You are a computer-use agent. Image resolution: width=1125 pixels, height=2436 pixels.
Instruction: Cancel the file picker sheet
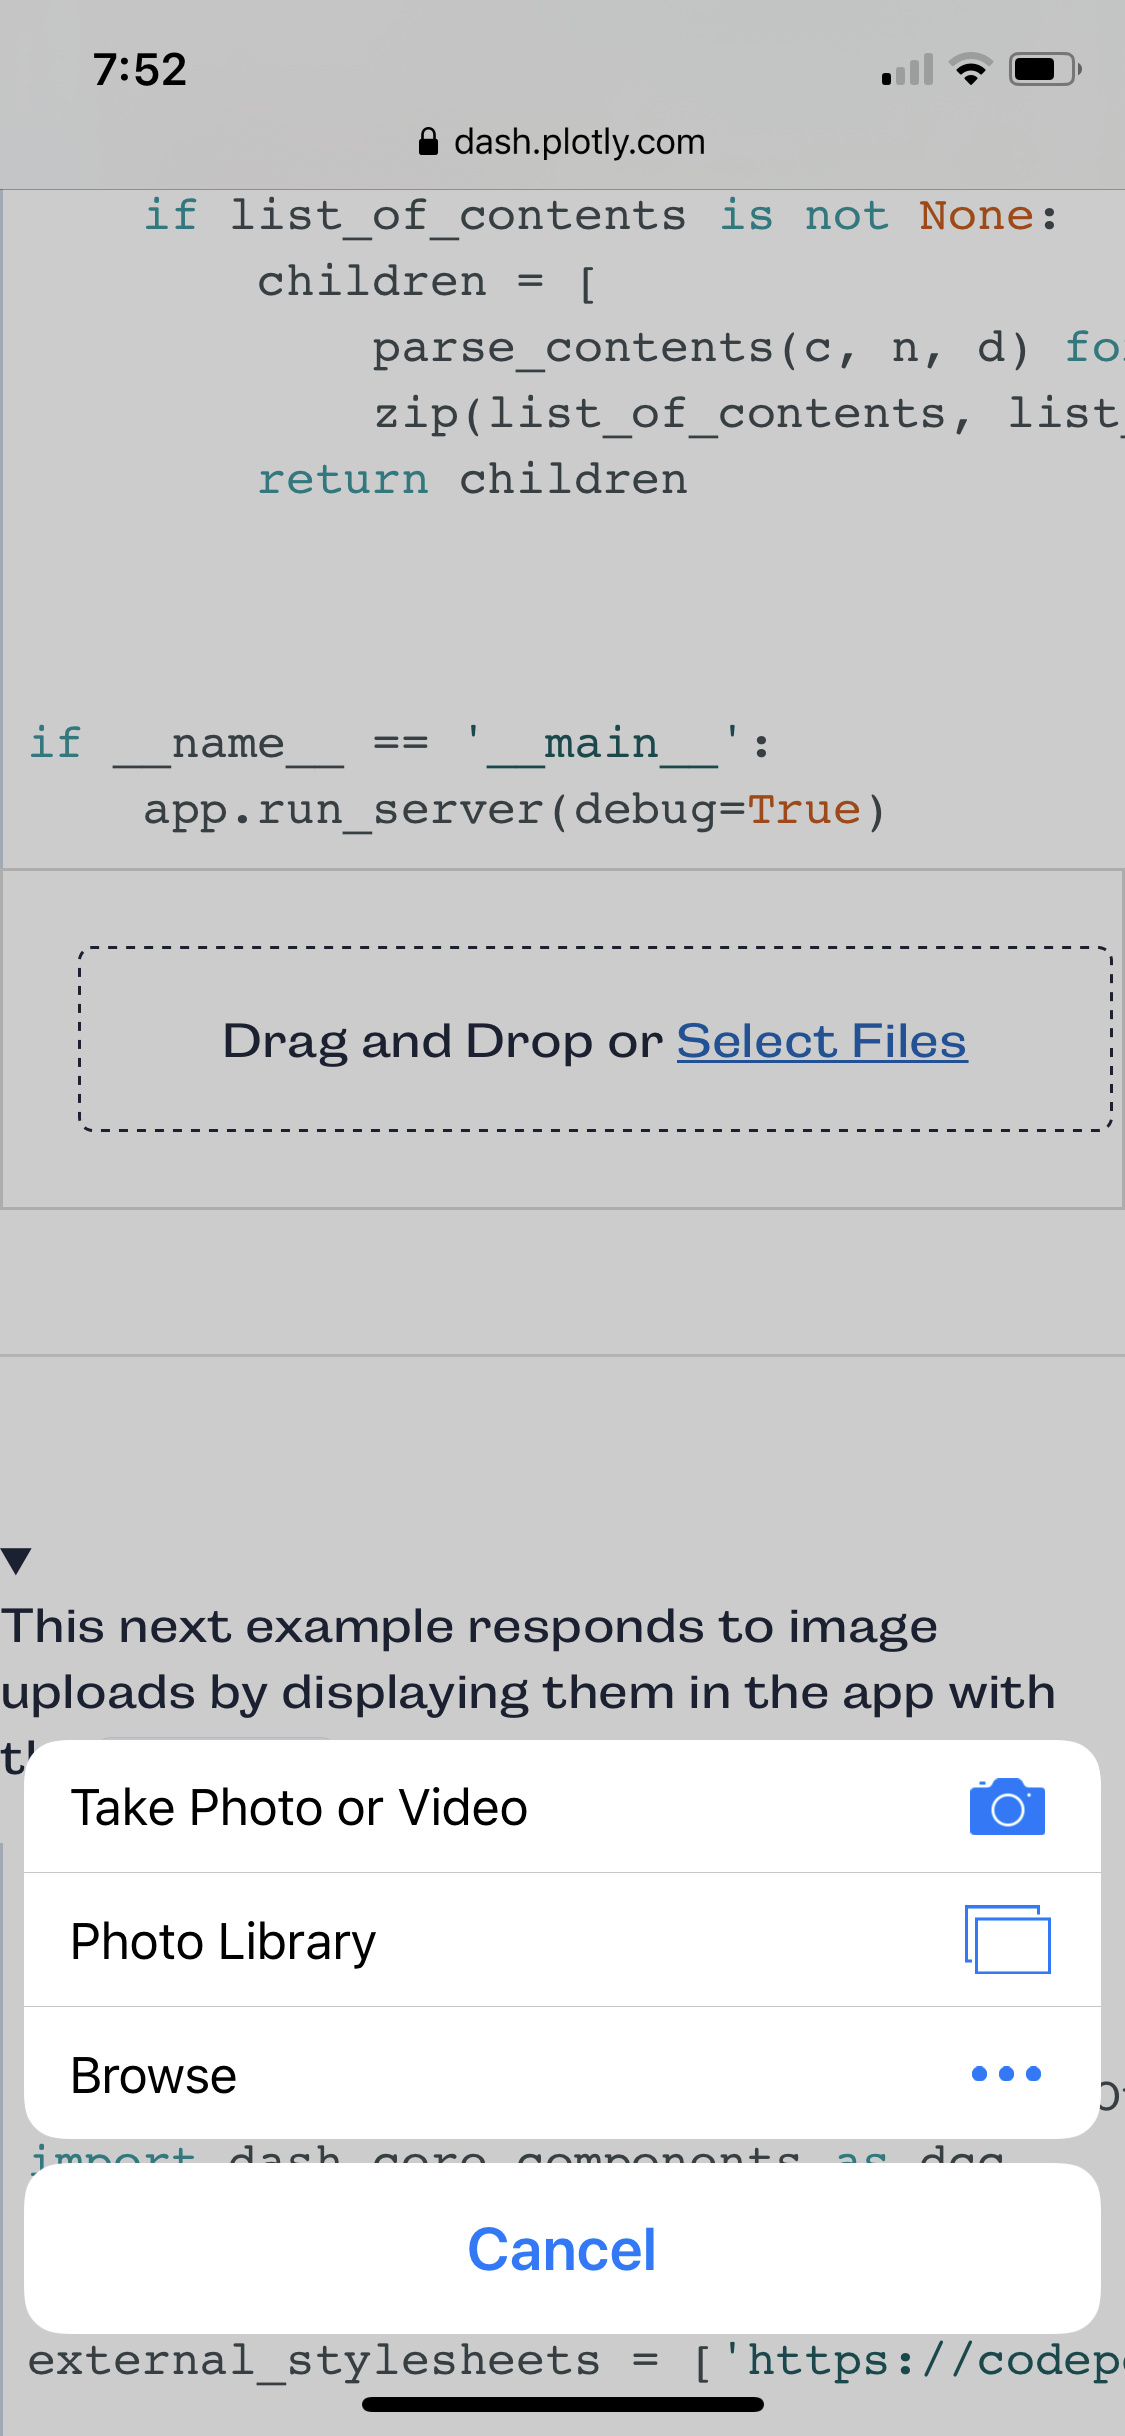pos(562,2249)
